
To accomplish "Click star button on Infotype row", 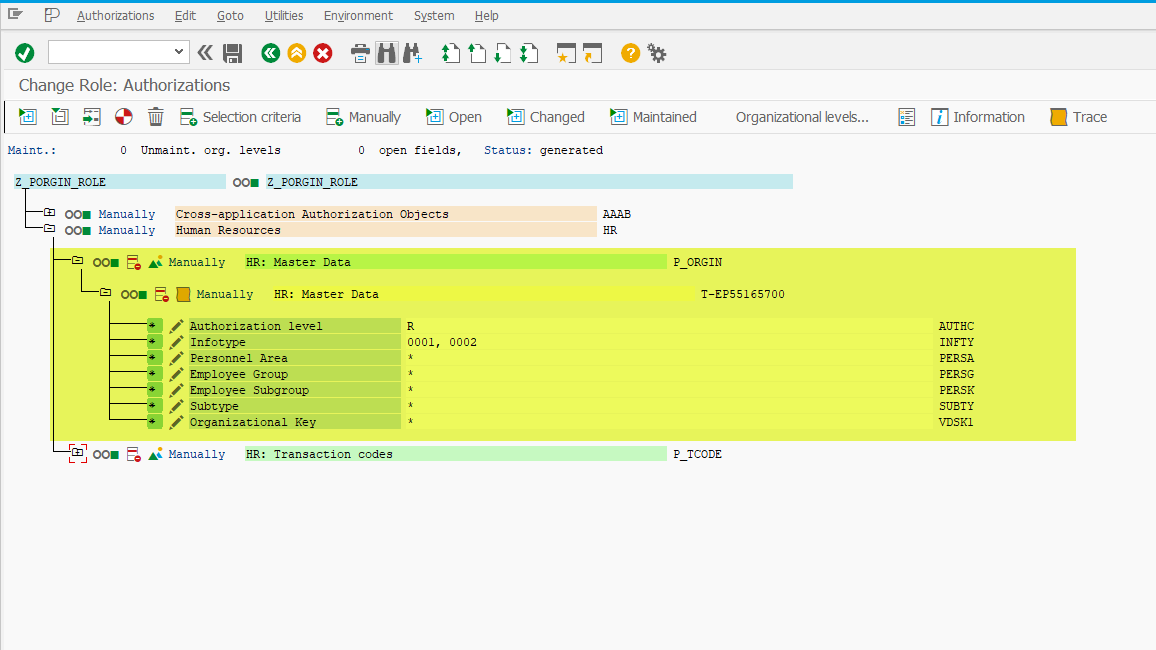I will tap(154, 342).
